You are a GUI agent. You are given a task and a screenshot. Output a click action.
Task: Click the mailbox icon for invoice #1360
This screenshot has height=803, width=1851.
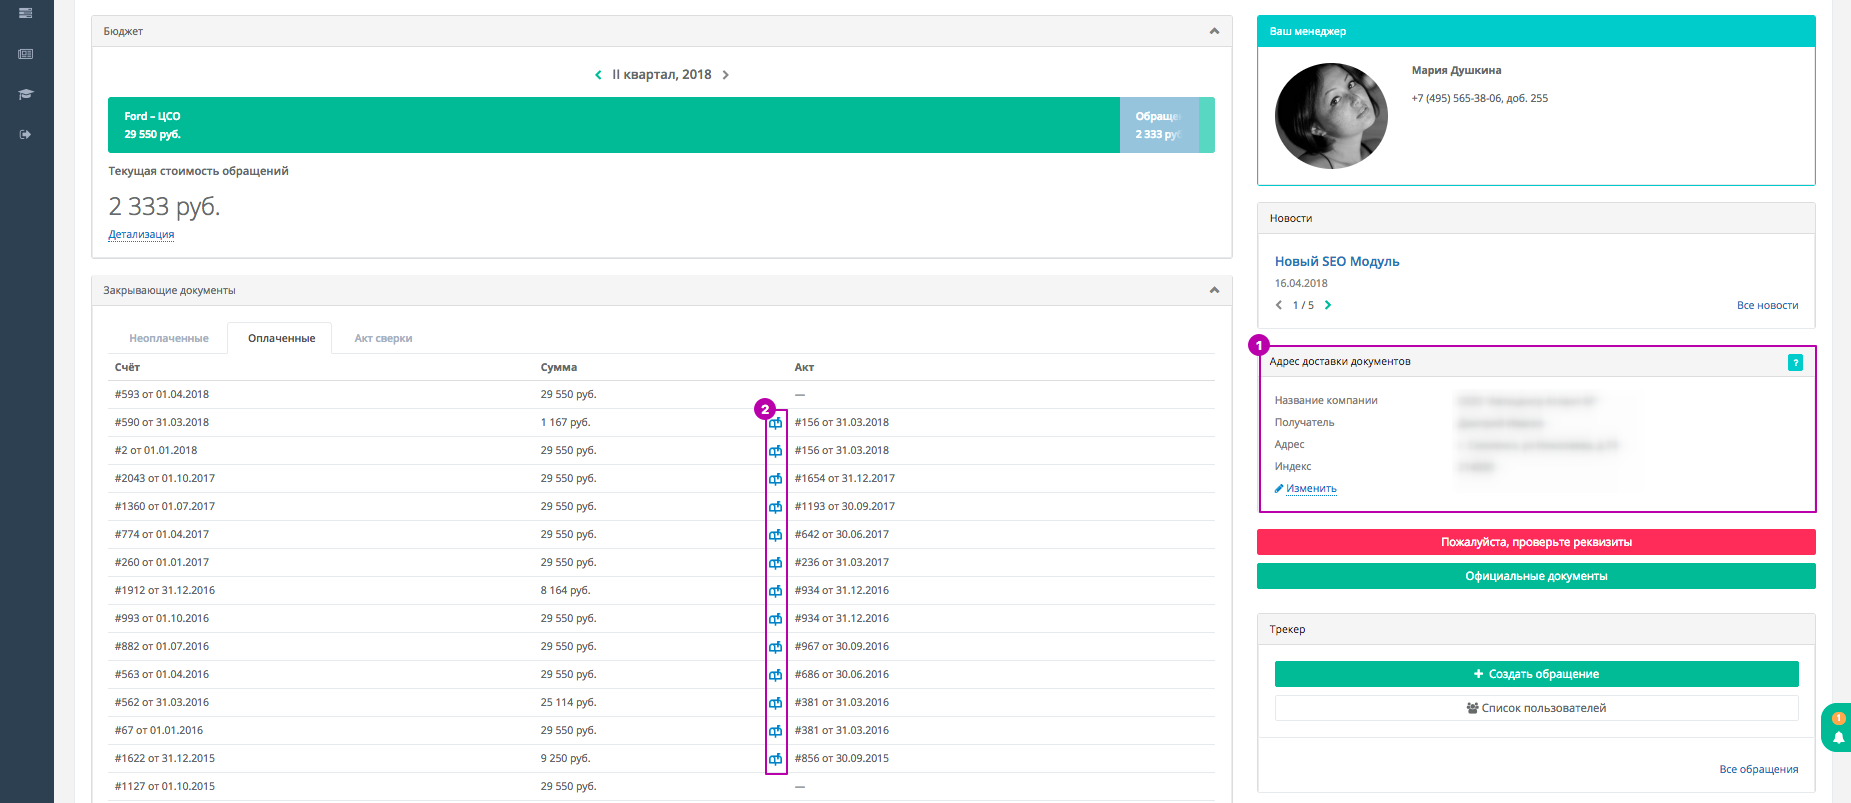775,507
